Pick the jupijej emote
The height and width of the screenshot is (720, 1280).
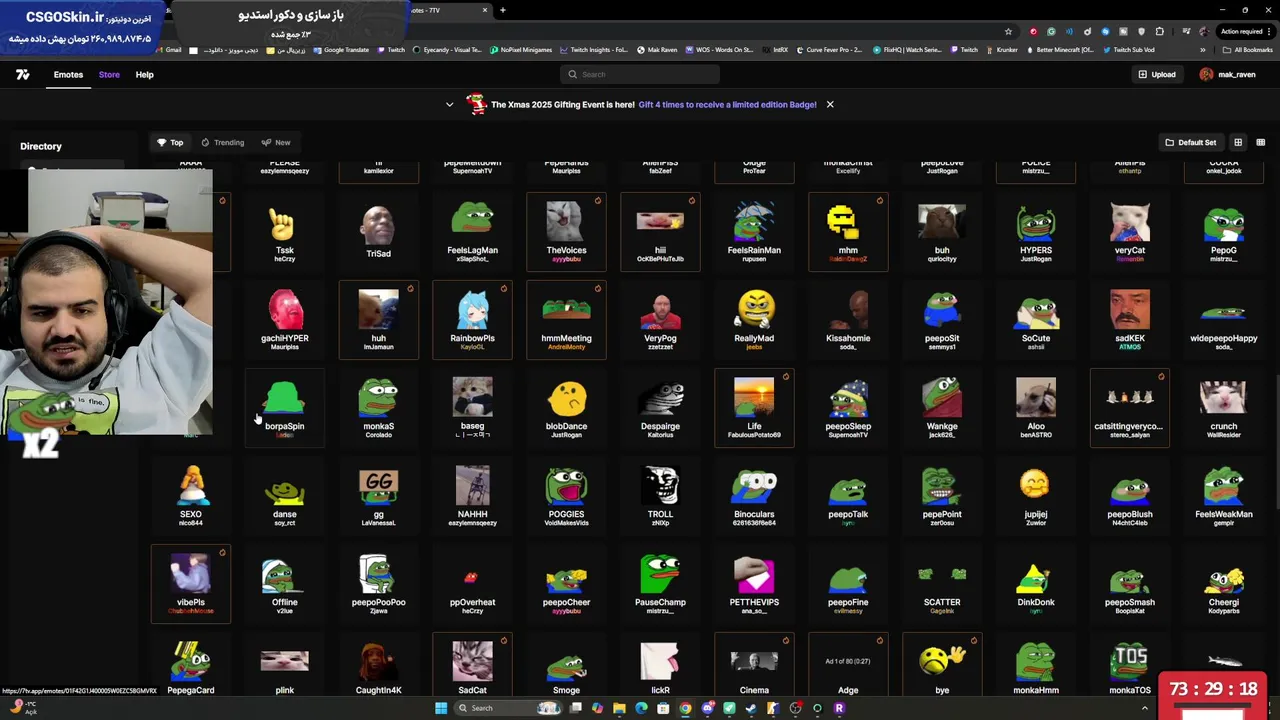(x=1036, y=496)
